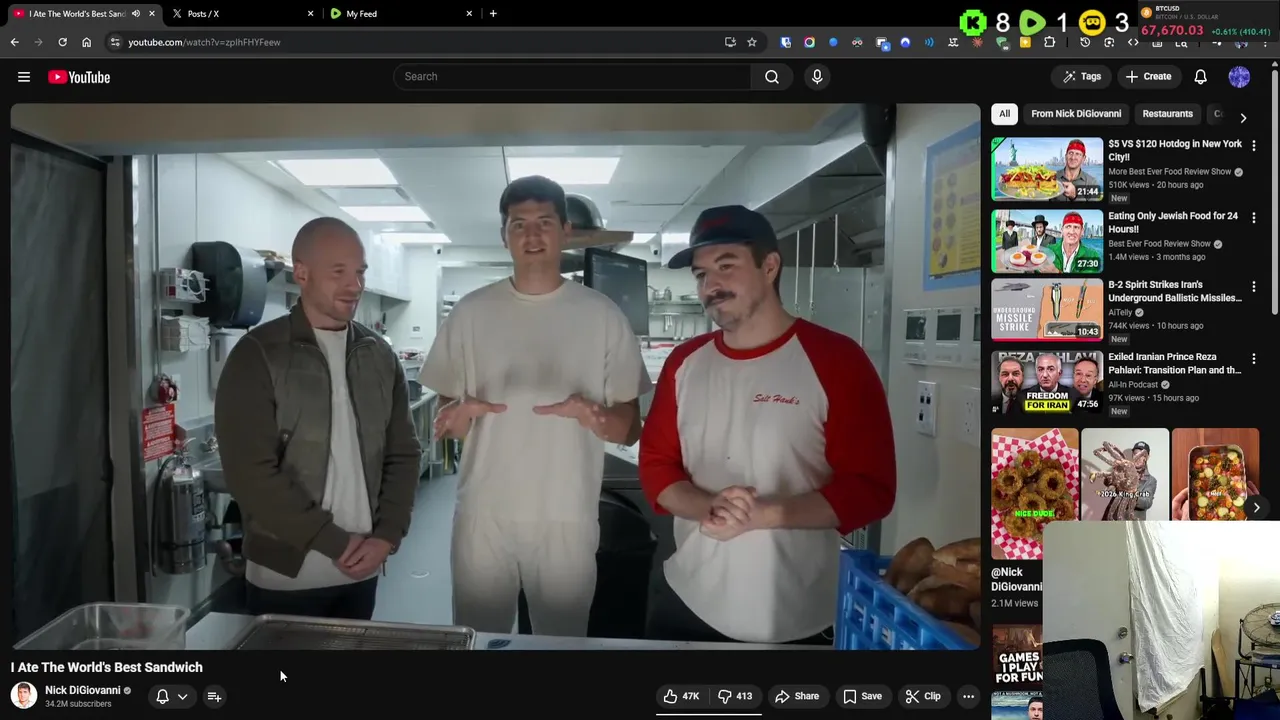Select the All filter chip
This screenshot has height=720, width=1280.
[x=1004, y=114]
